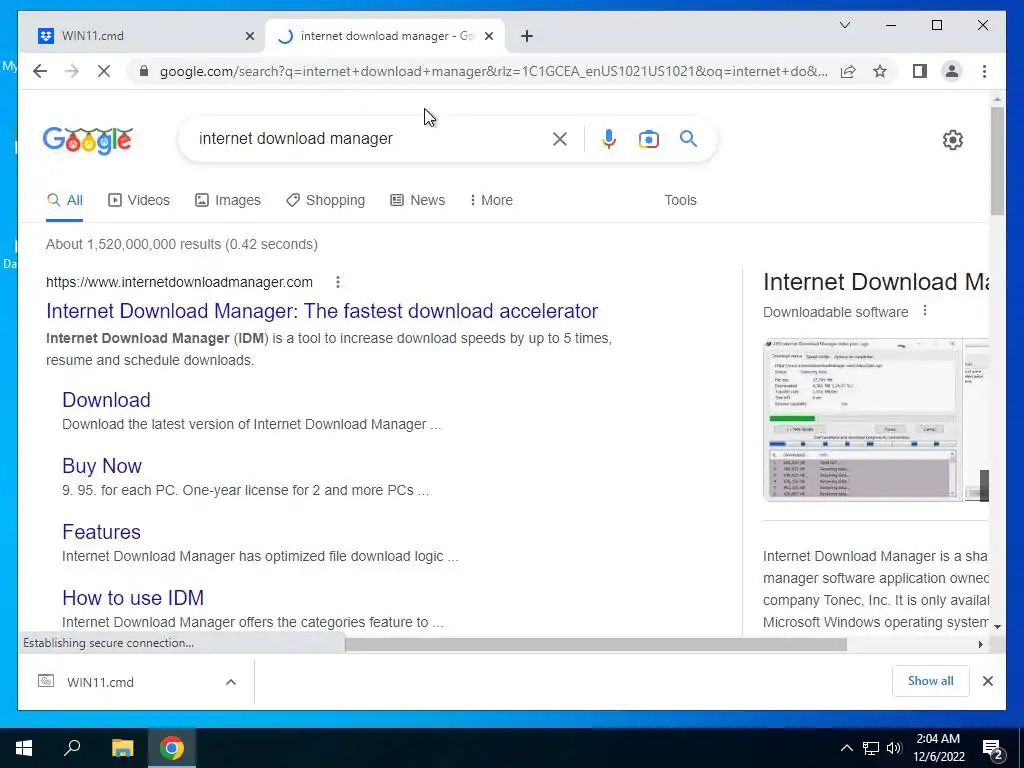Open the volume tray icon

[894, 748]
